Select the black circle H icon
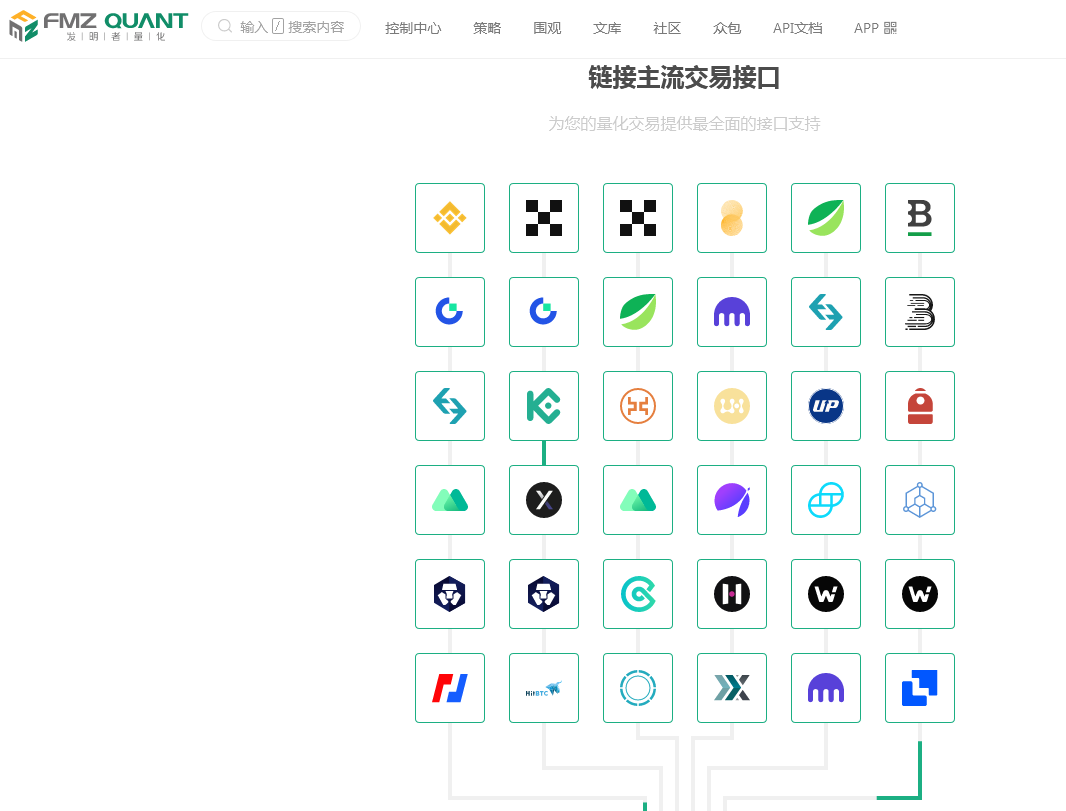Screen dimensions: 1066x811 click(x=732, y=594)
